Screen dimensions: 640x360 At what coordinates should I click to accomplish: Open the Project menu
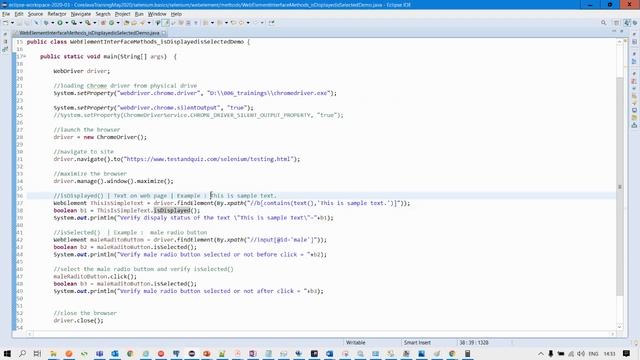coord(122,14)
